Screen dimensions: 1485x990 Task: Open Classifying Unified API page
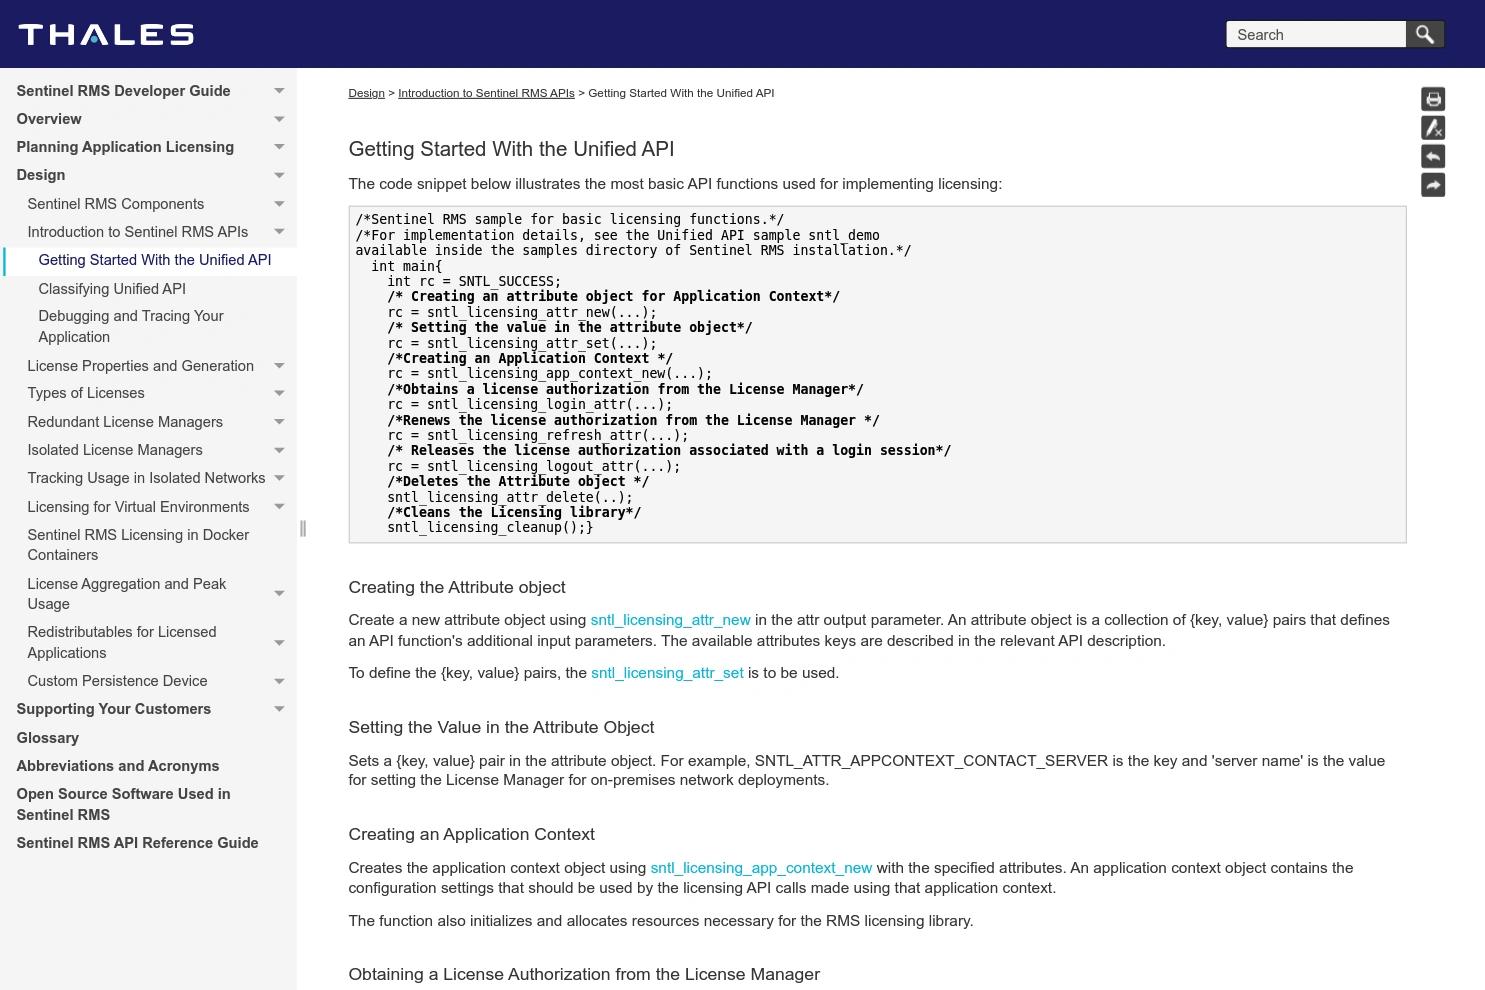[x=112, y=289]
